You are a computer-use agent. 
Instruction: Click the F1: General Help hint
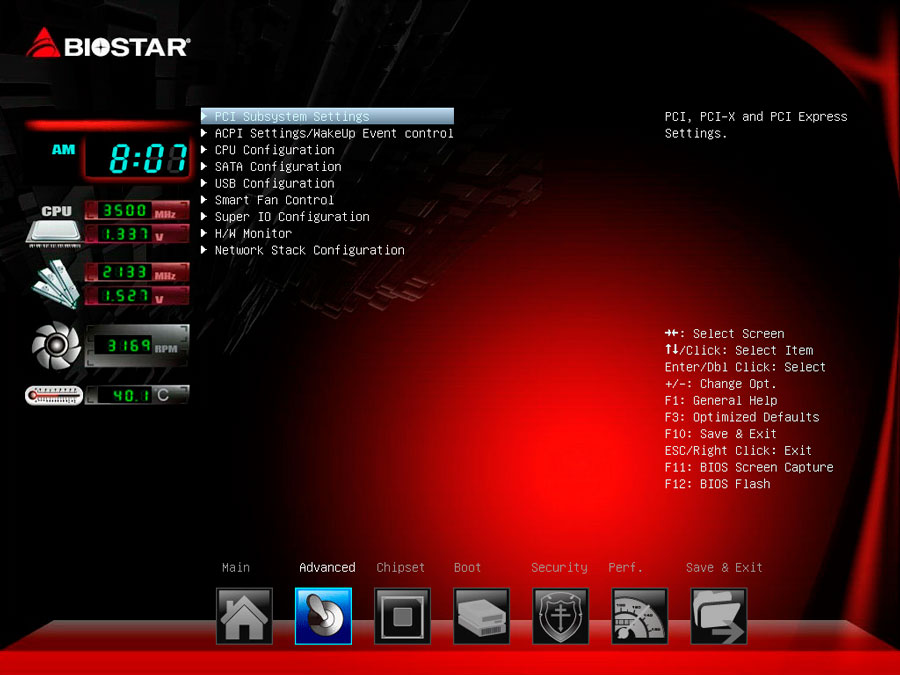click(721, 401)
